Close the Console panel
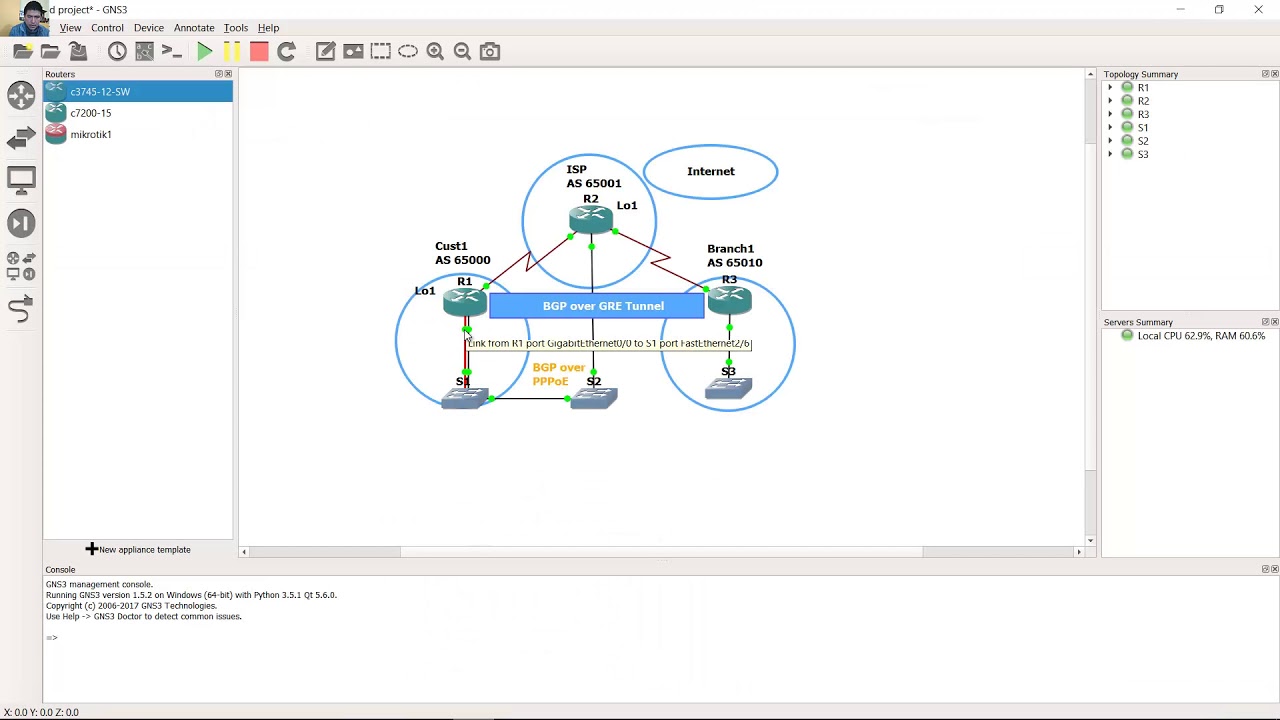Screen dimensions: 1280x720 click(x=1274, y=569)
